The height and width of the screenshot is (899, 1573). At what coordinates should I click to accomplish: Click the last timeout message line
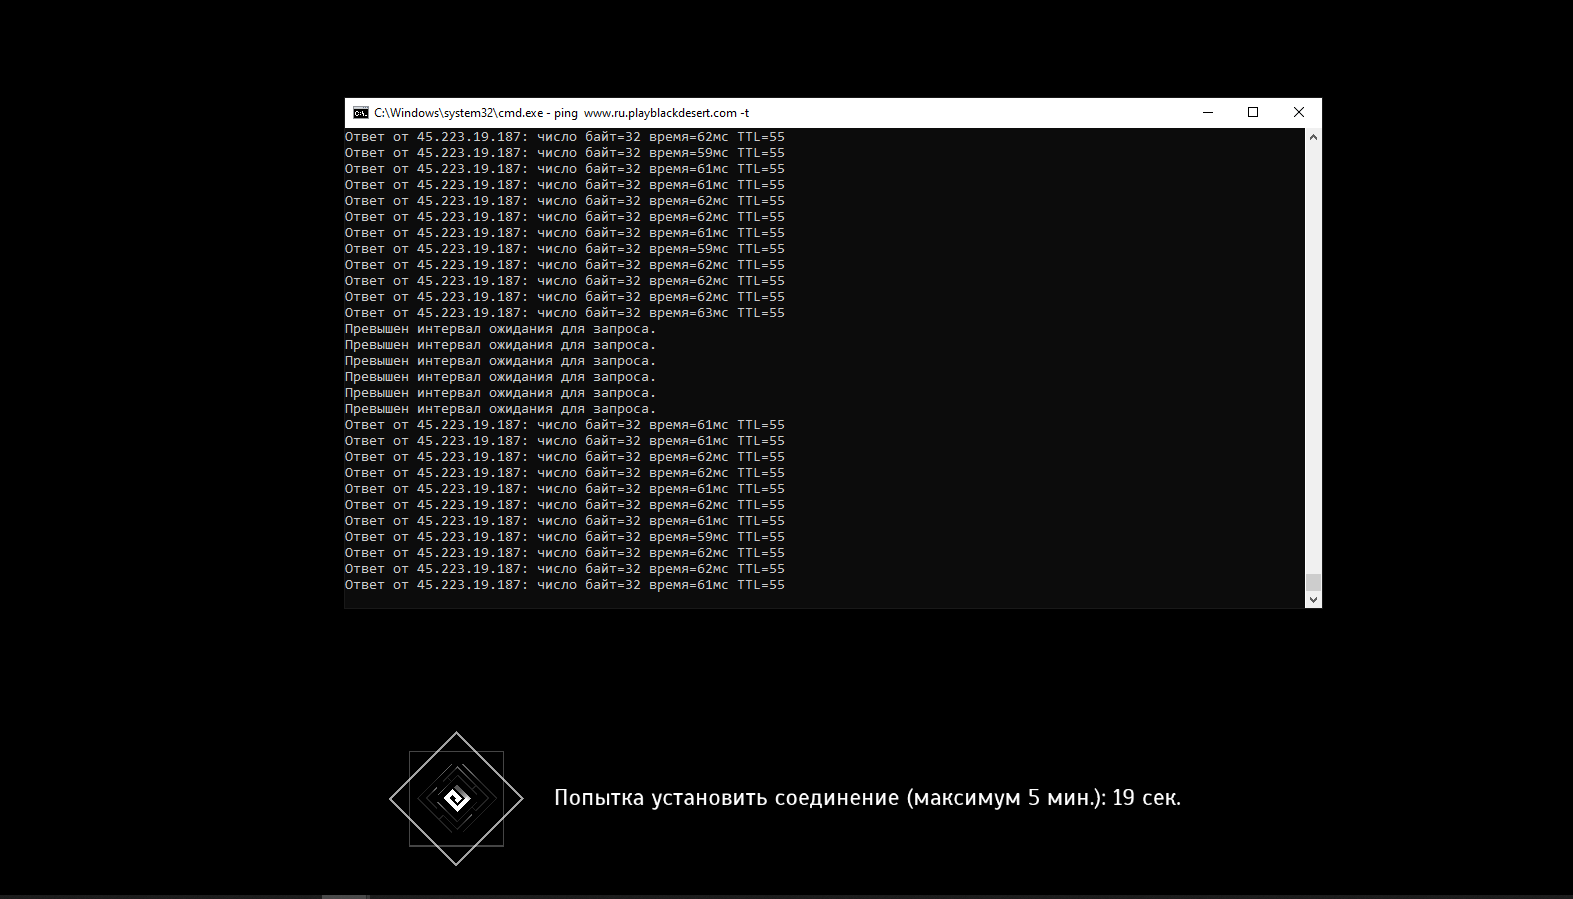click(x=500, y=409)
